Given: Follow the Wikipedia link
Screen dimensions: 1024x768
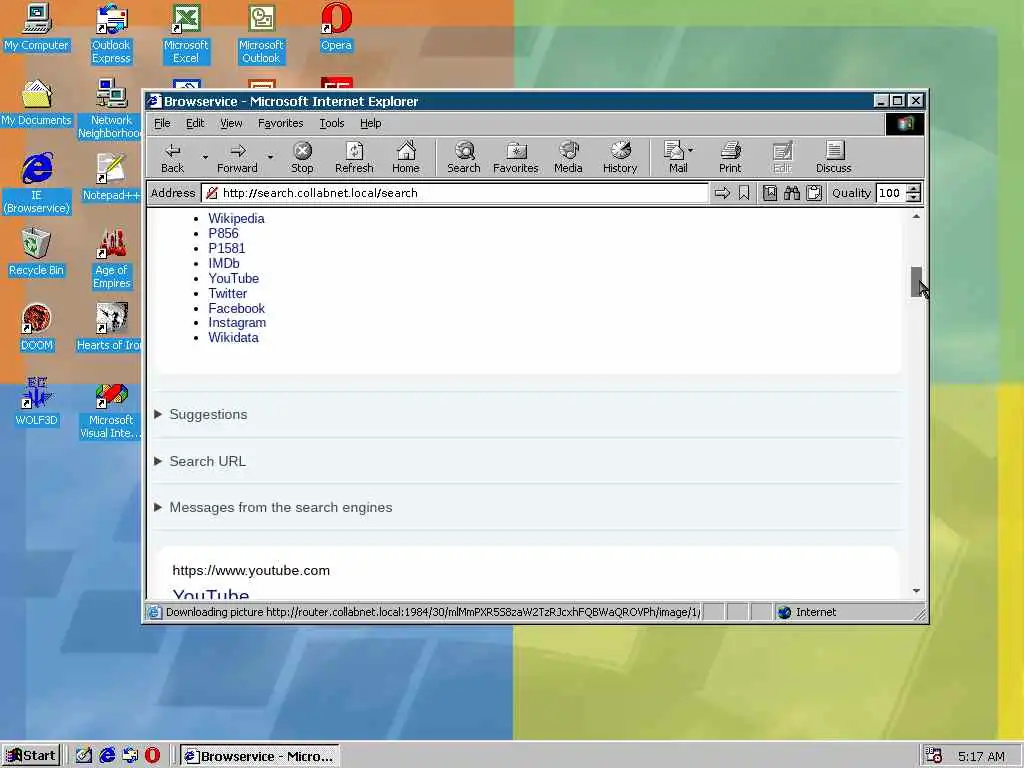Looking at the screenshot, I should [236, 219].
